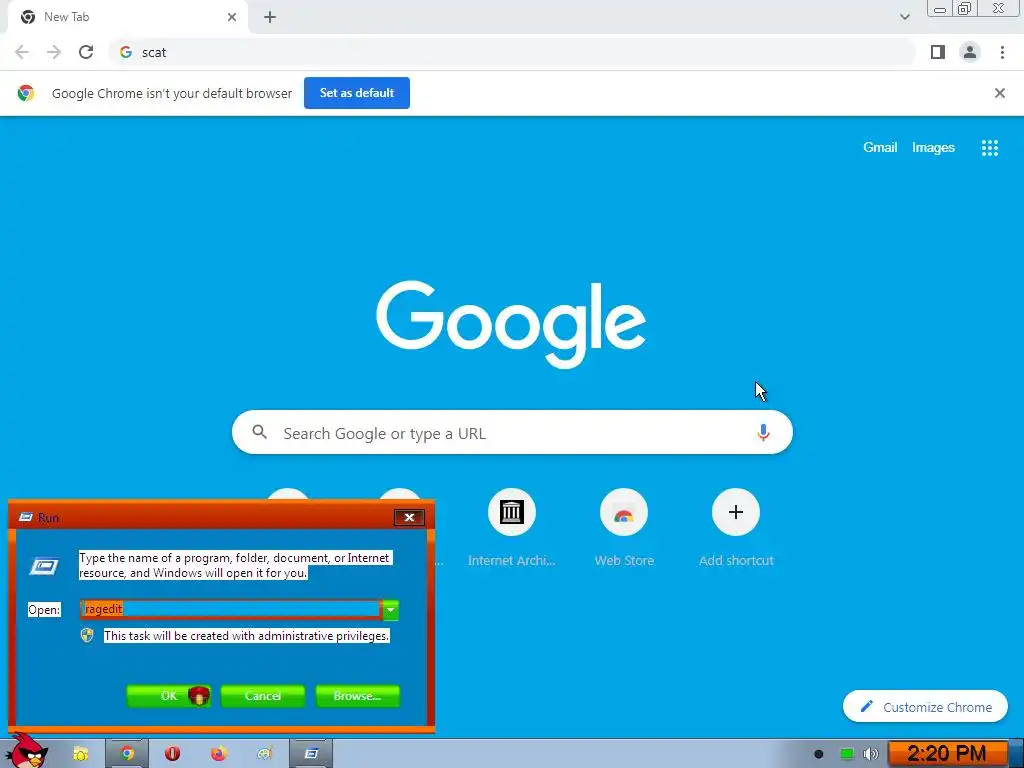The height and width of the screenshot is (768, 1024).
Task: Switch to Chrome in the taskbar
Action: click(x=127, y=754)
